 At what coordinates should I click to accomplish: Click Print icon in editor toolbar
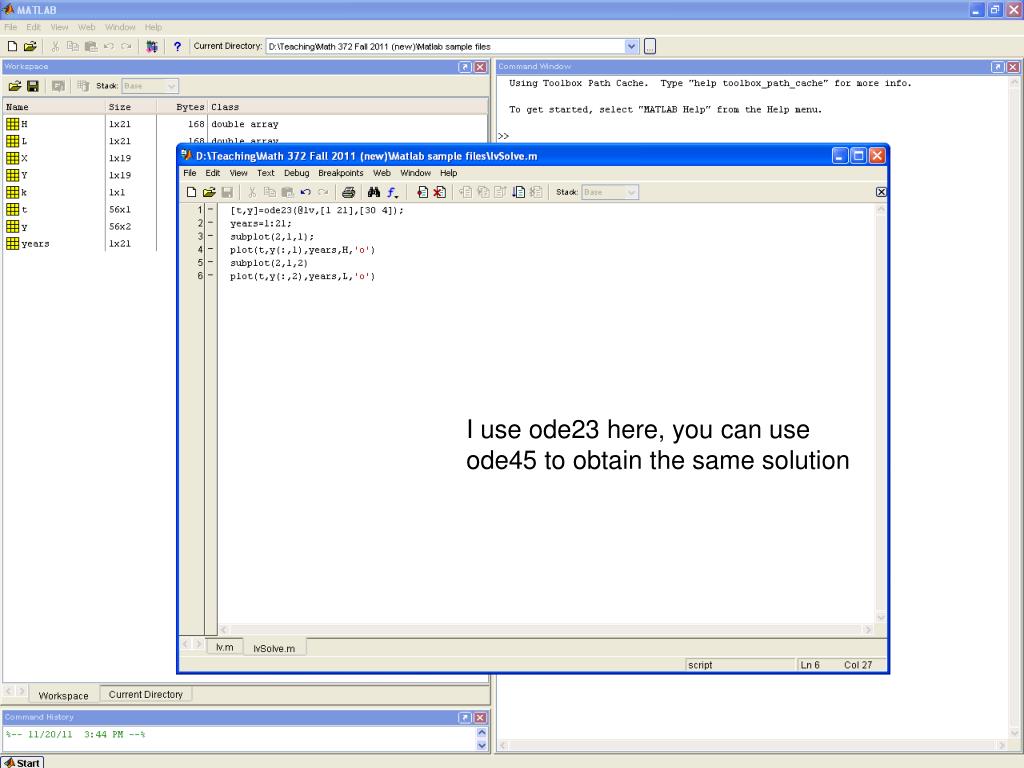tap(349, 192)
